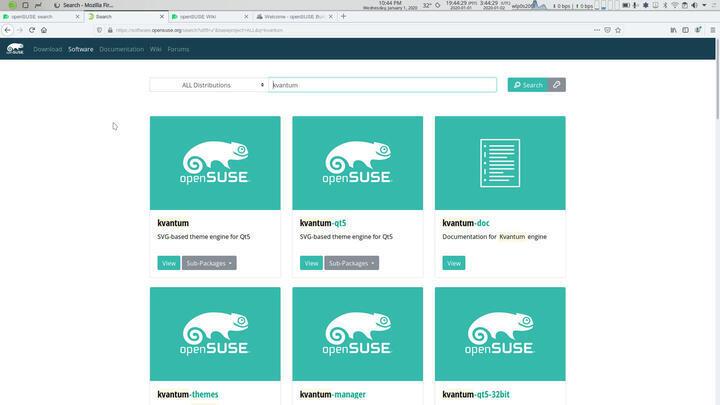Open page actions three-dot menu
This screenshot has width=720, height=405.
pyautogui.click(x=596, y=30)
